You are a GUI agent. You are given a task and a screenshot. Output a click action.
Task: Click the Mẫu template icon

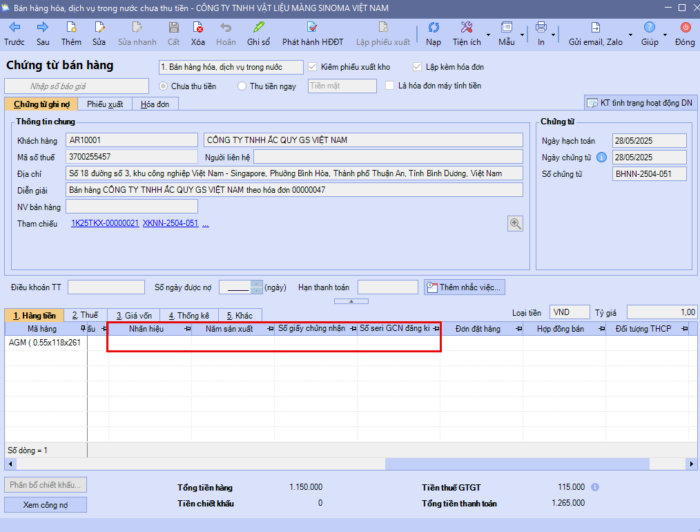point(506,27)
